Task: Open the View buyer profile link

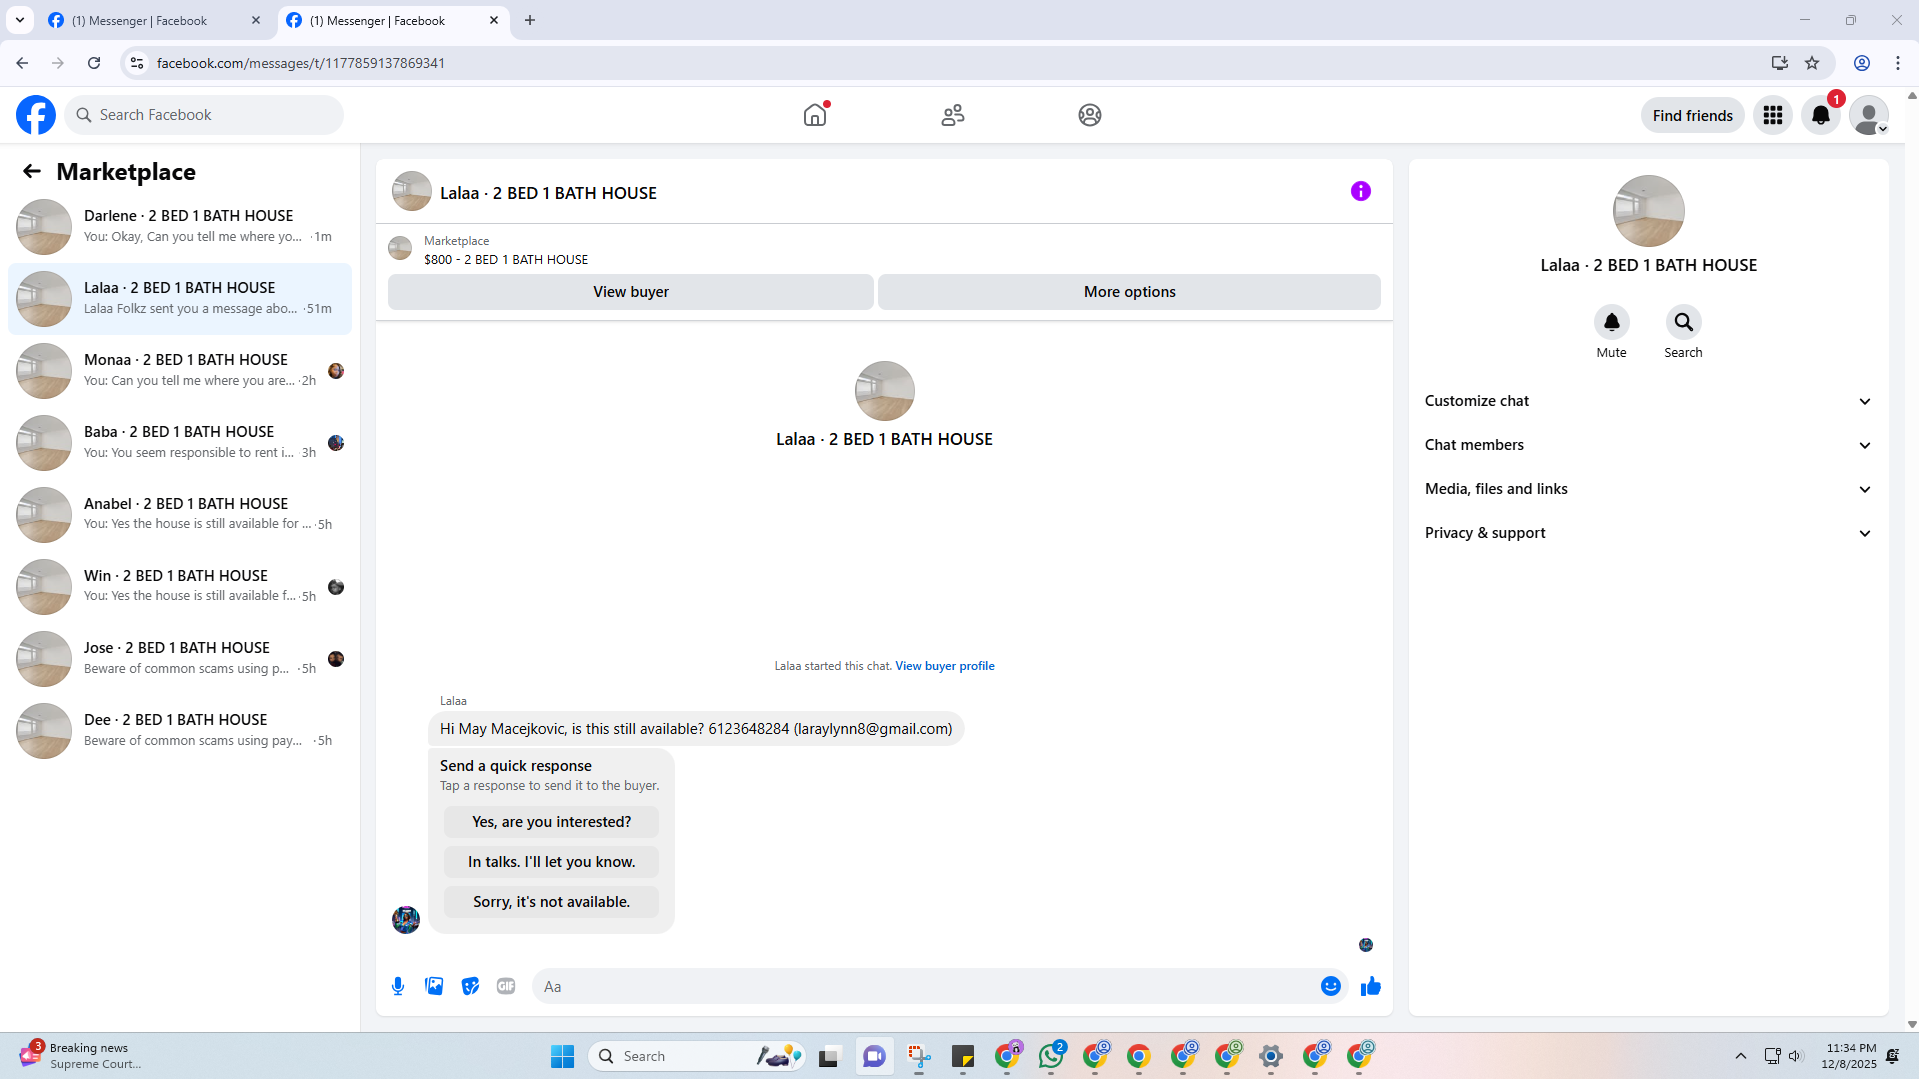Action: [945, 666]
